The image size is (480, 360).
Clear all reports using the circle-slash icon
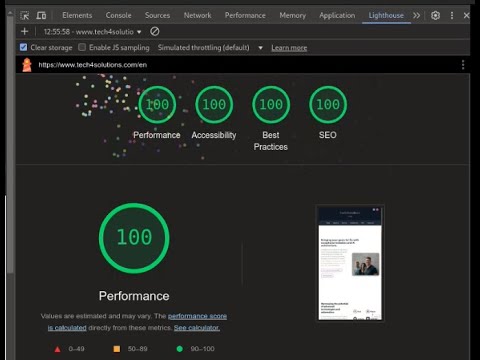(x=155, y=32)
